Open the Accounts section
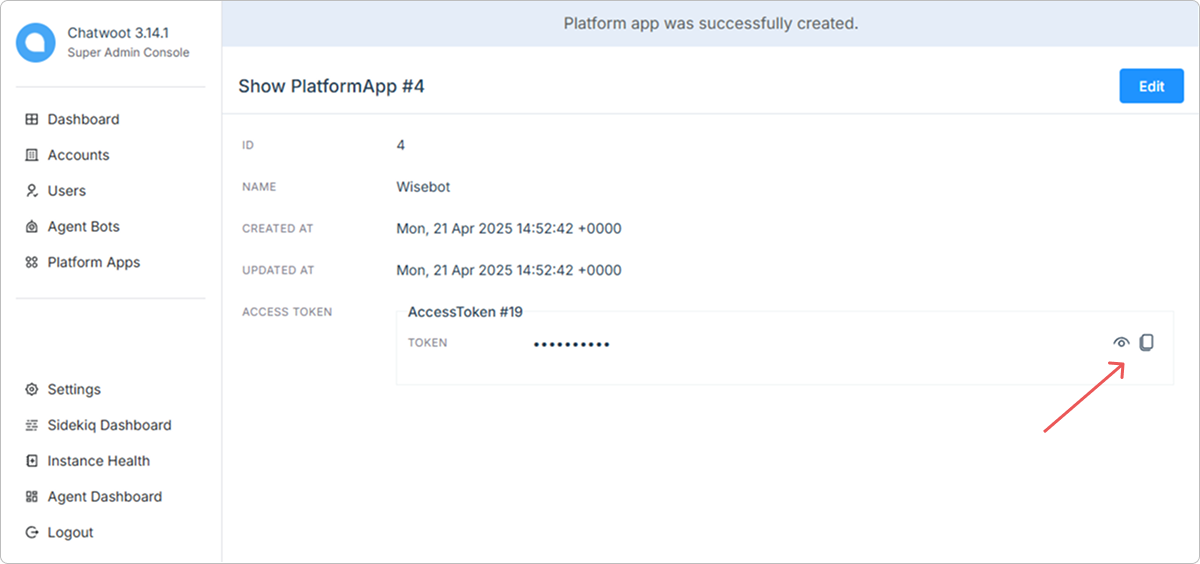1200x564 pixels. 79,155
